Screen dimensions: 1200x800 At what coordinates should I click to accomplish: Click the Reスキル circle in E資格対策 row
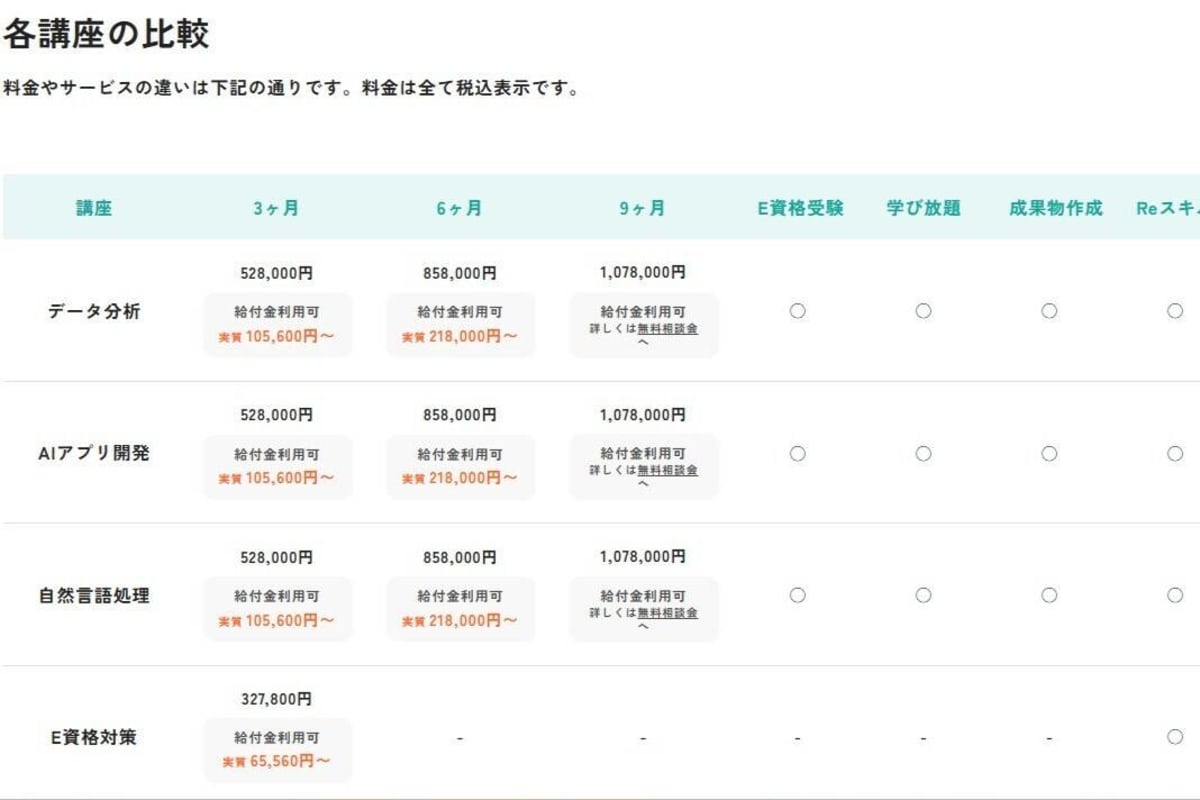click(1175, 737)
